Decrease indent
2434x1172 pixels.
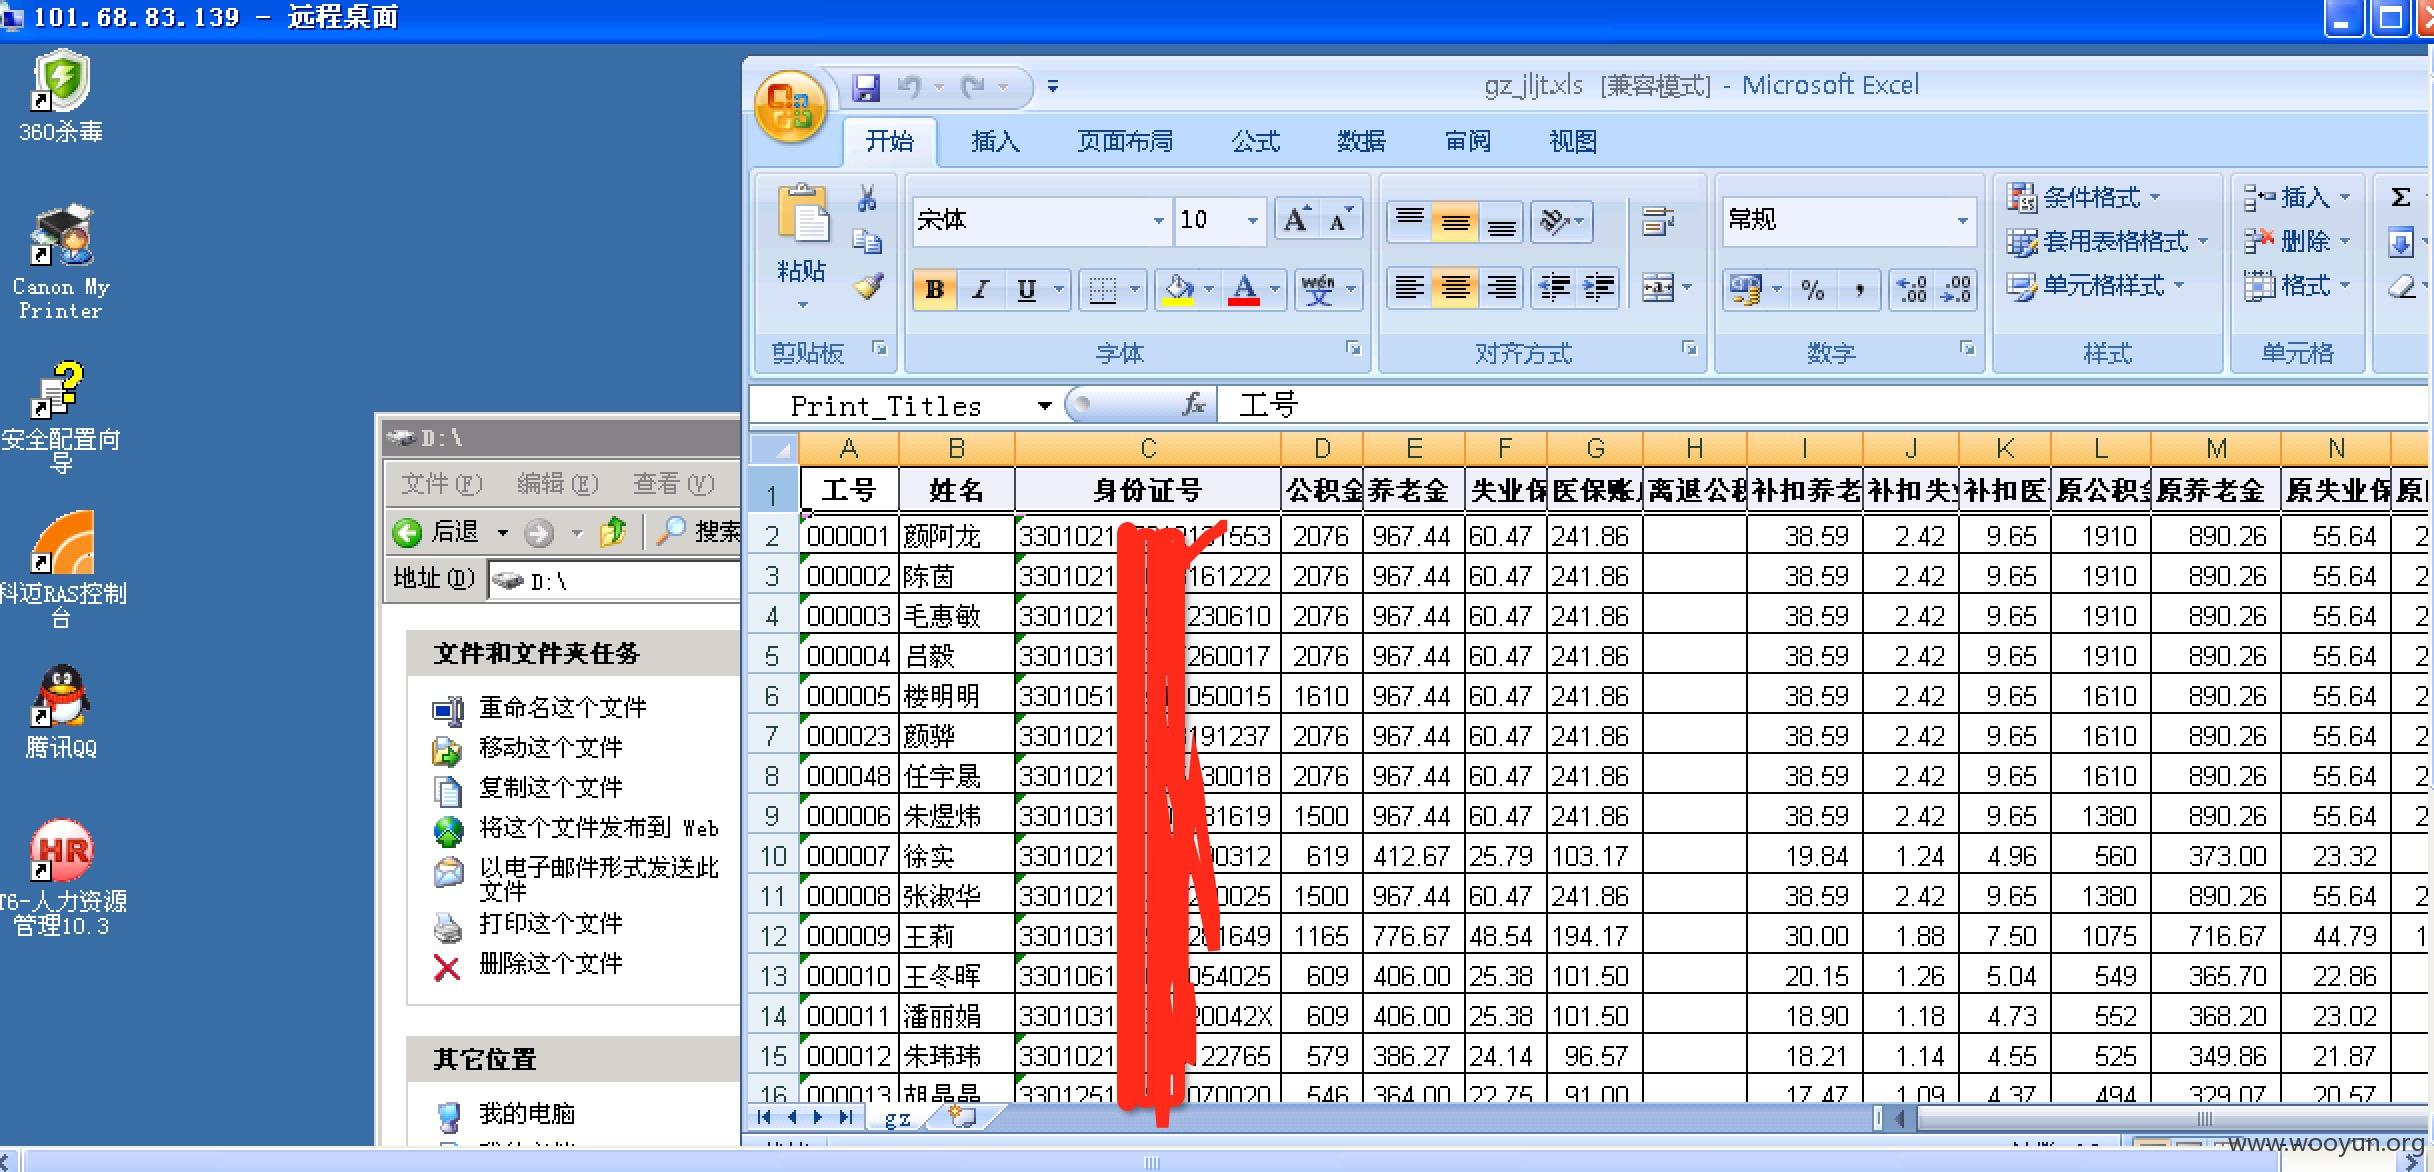click(x=1554, y=289)
